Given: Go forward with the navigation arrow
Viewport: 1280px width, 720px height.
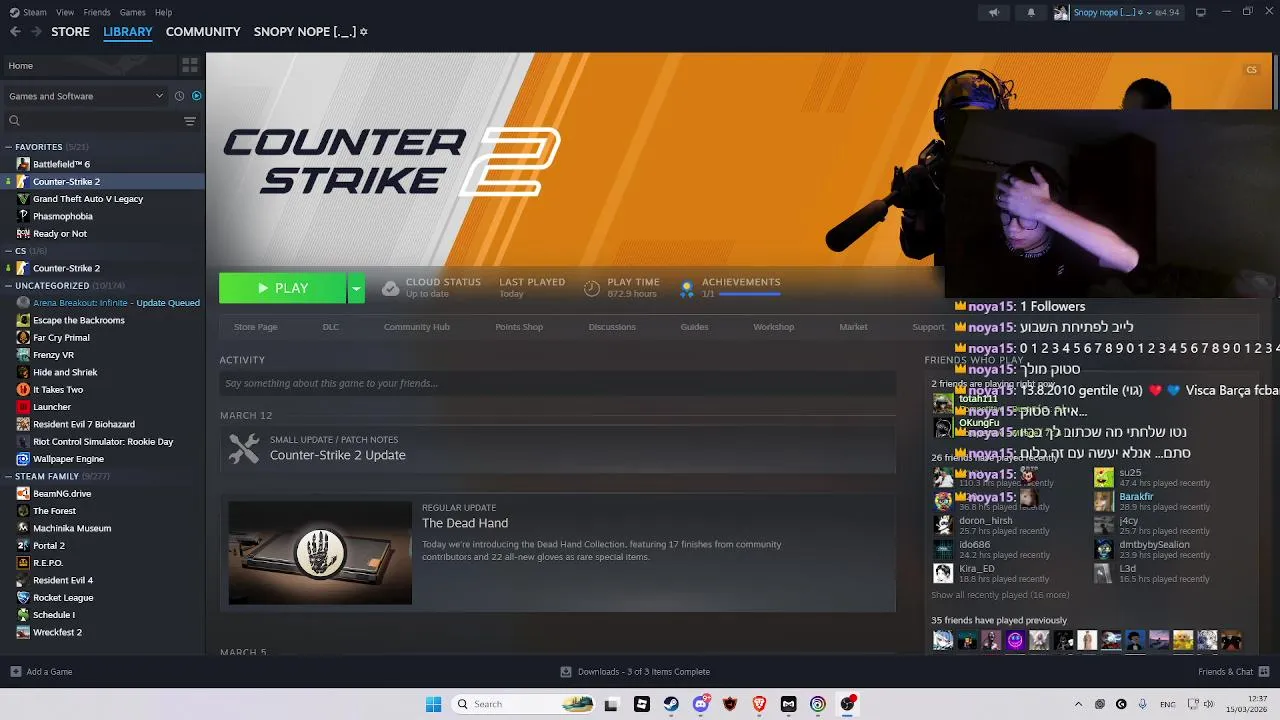Looking at the screenshot, I should click(x=36, y=32).
